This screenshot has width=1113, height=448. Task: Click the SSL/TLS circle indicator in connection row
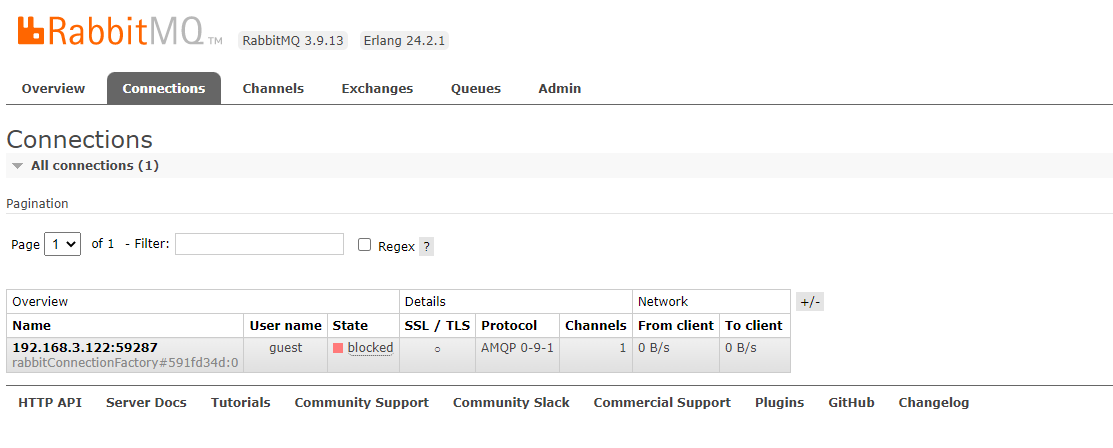tap(437, 349)
